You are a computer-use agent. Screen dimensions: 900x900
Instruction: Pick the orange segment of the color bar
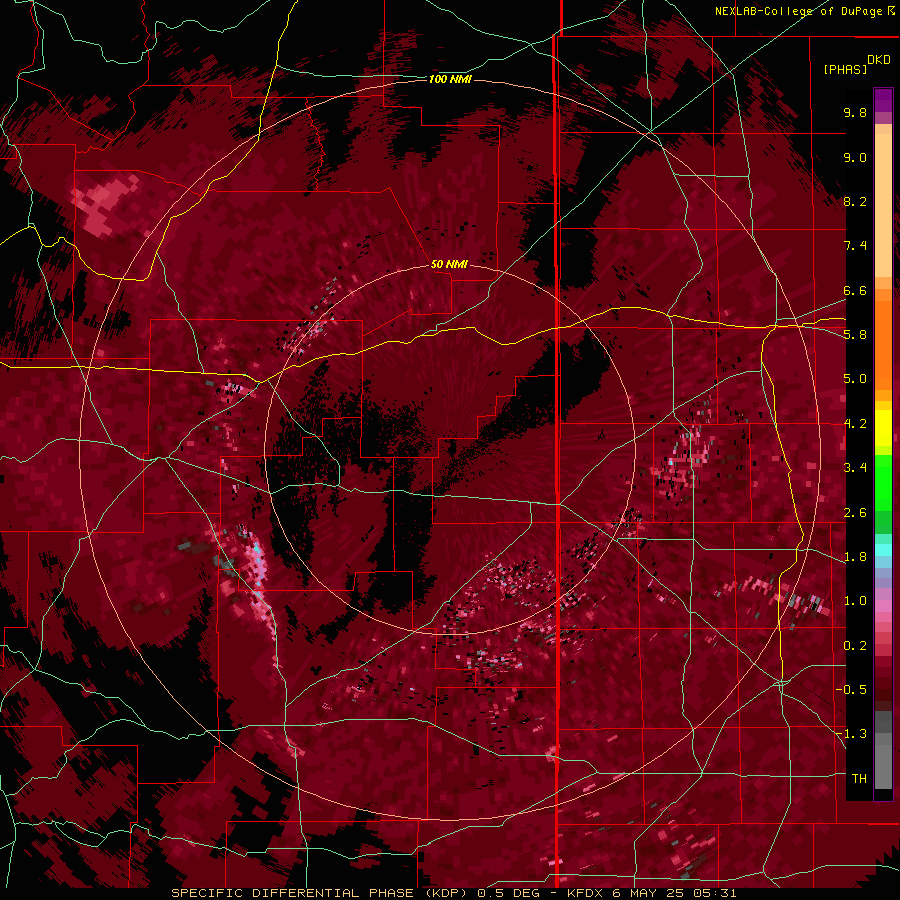click(x=883, y=344)
